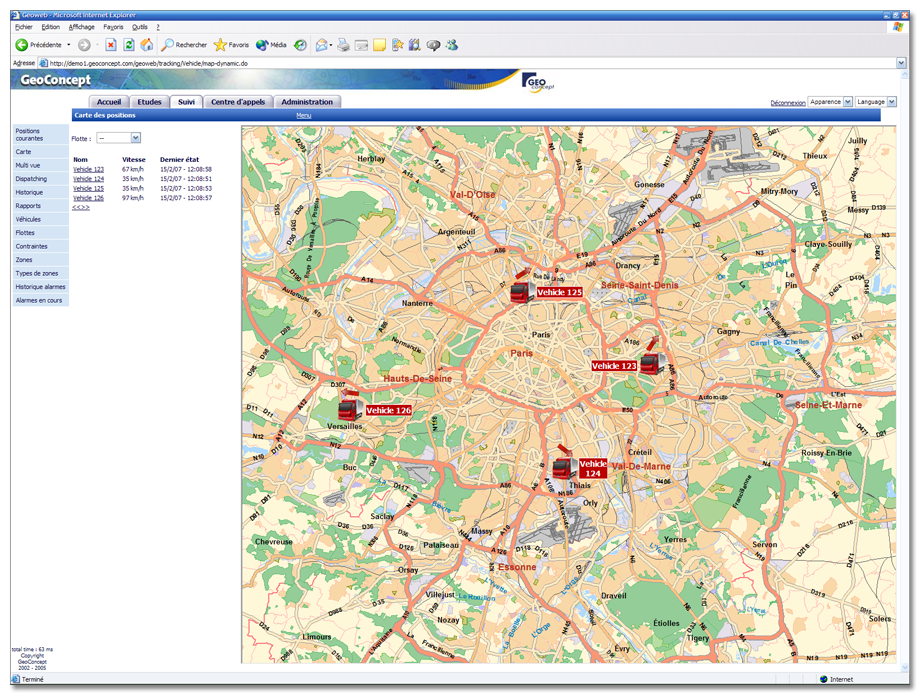Image resolution: width=920 pixels, height=695 pixels.
Task: Expand the Language dropdown
Action: (890, 102)
